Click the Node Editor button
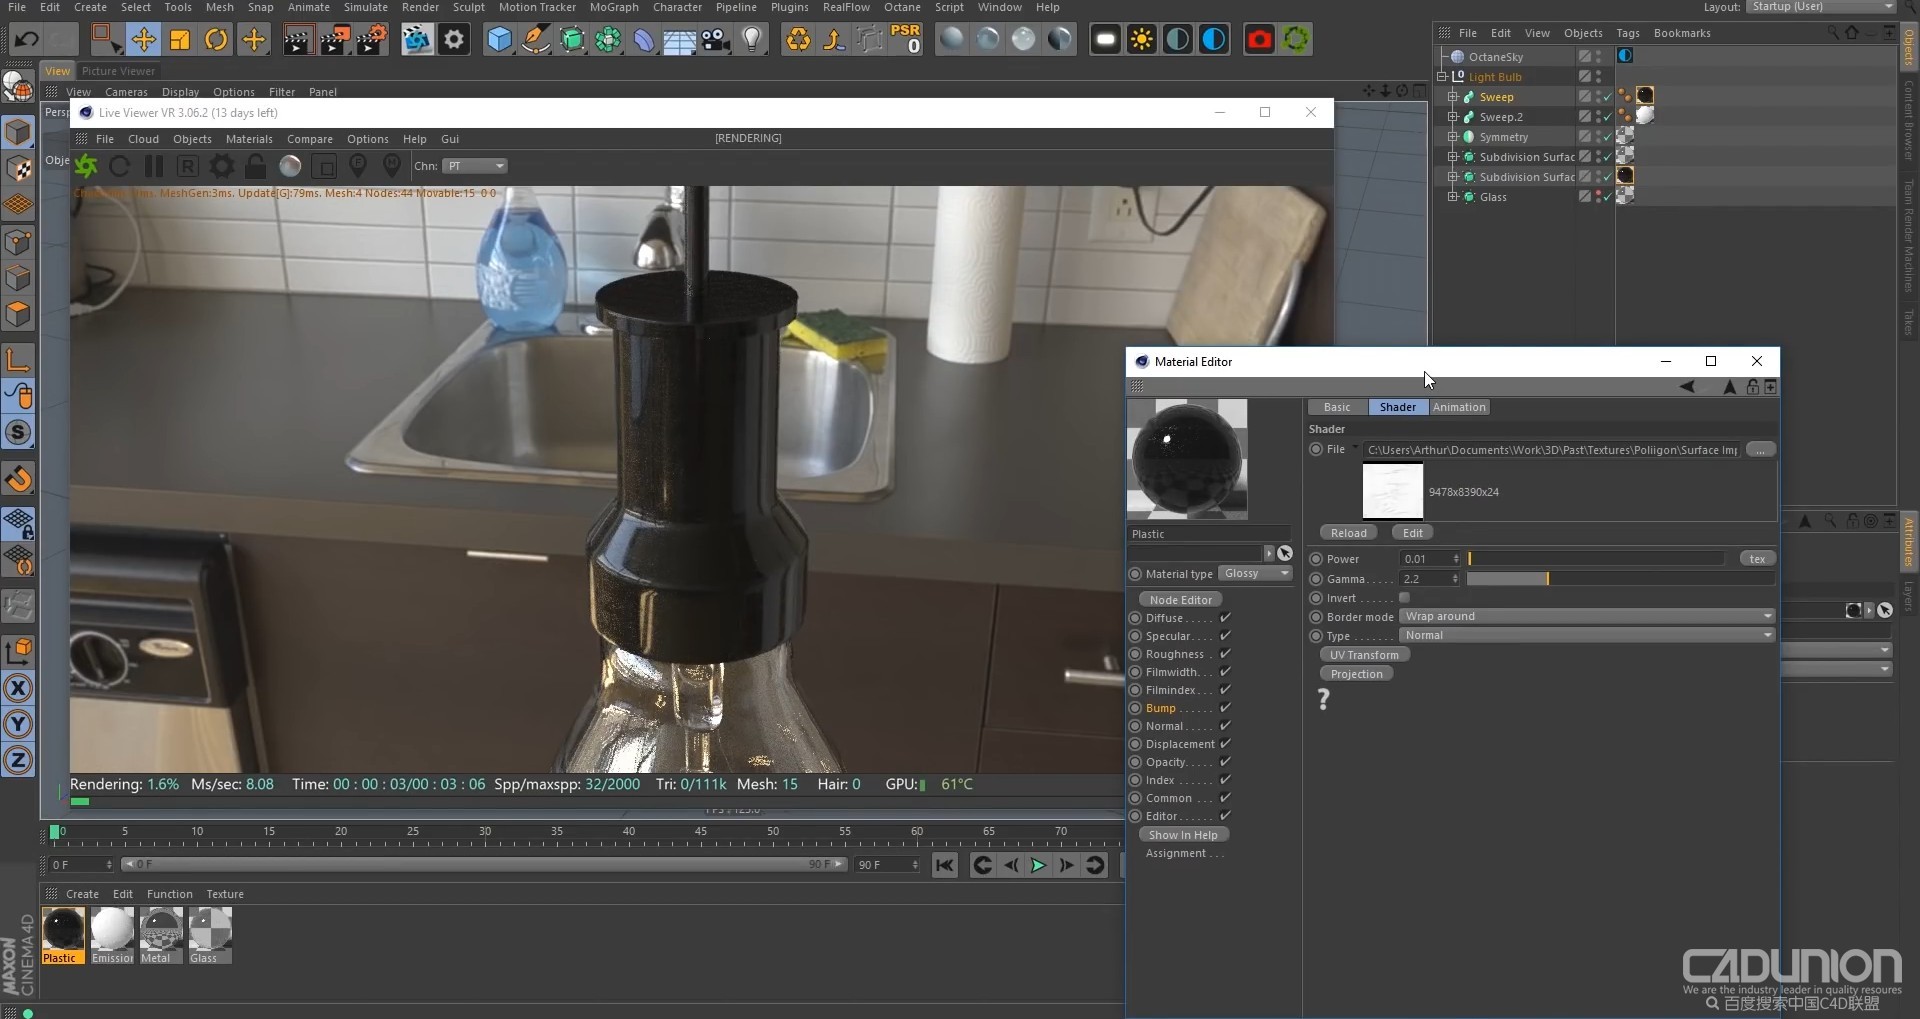This screenshot has width=1920, height=1019. point(1180,599)
